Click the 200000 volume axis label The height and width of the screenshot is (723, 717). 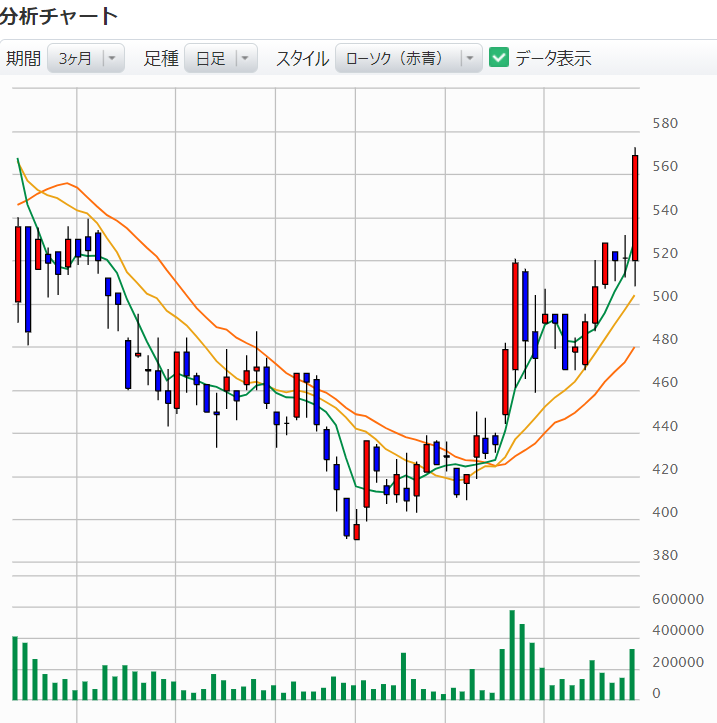pos(678,662)
